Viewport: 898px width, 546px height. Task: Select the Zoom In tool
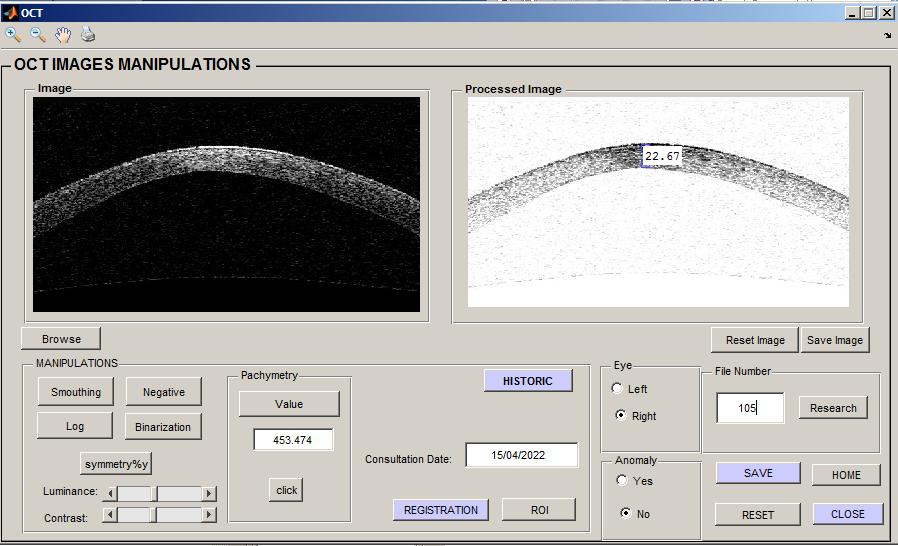(x=13, y=35)
